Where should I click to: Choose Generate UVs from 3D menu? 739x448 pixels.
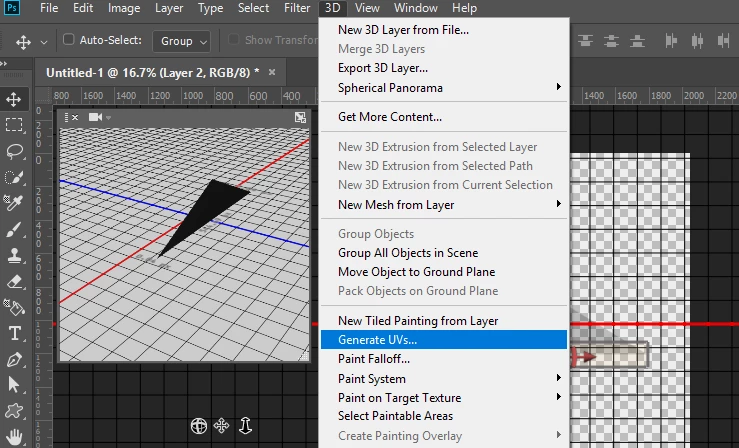[444, 340]
